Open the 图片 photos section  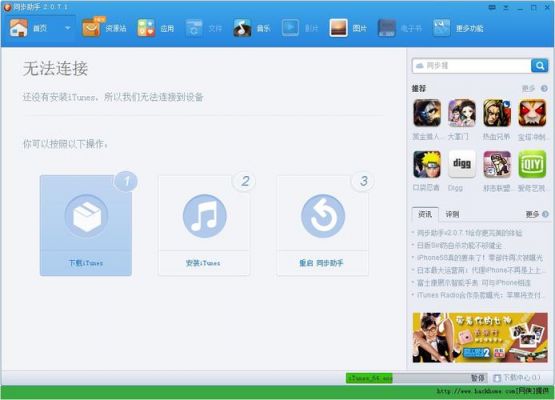coord(348,28)
